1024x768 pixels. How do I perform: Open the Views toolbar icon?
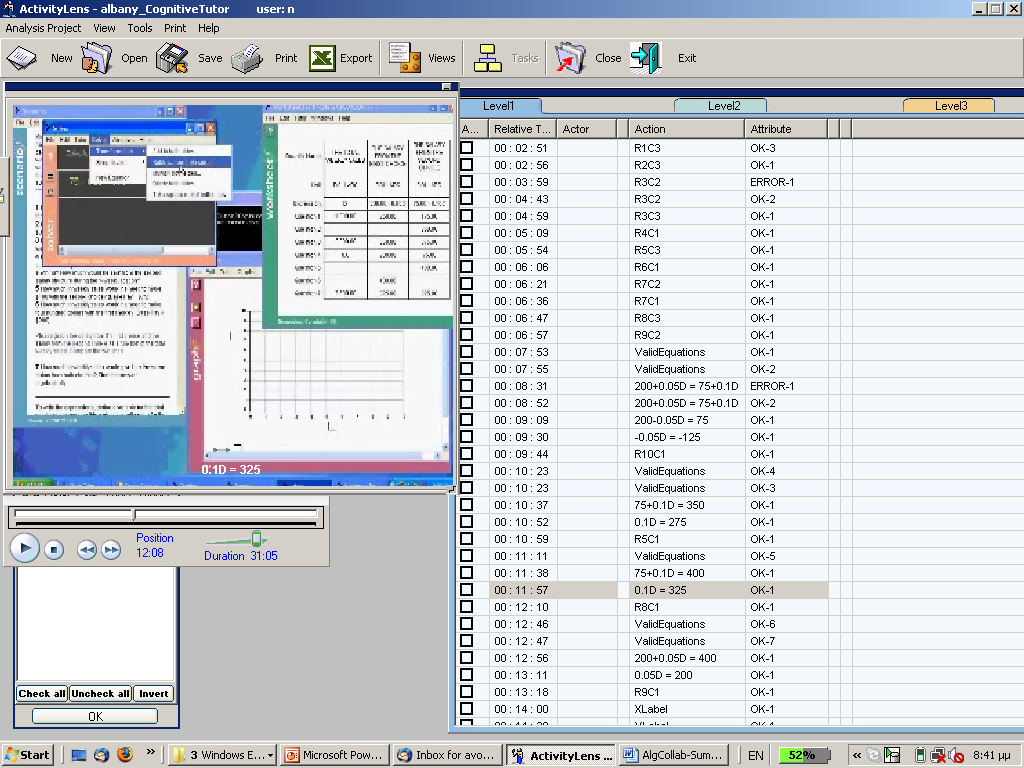pos(405,58)
